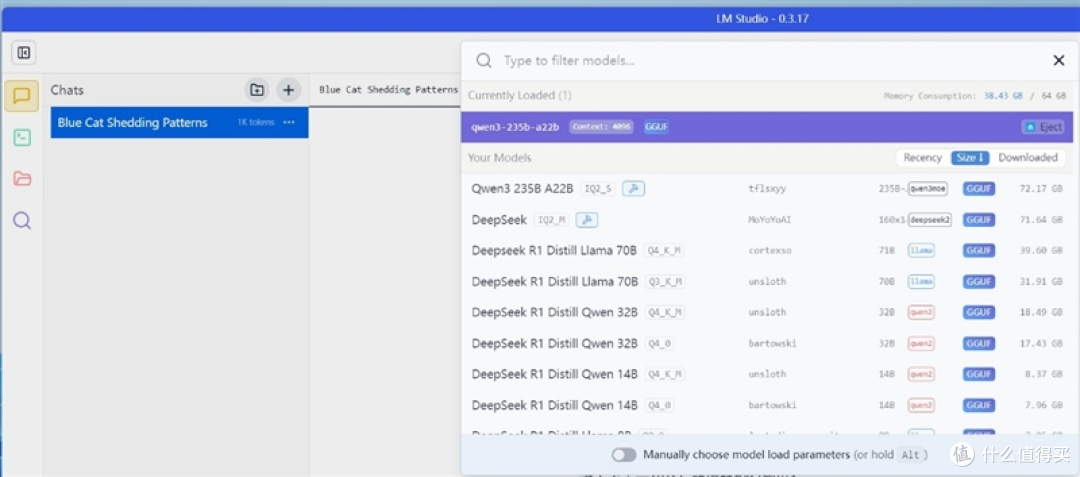Click the tflsxyy publisher name
Screen dimensions: 1080x477
click(x=768, y=189)
